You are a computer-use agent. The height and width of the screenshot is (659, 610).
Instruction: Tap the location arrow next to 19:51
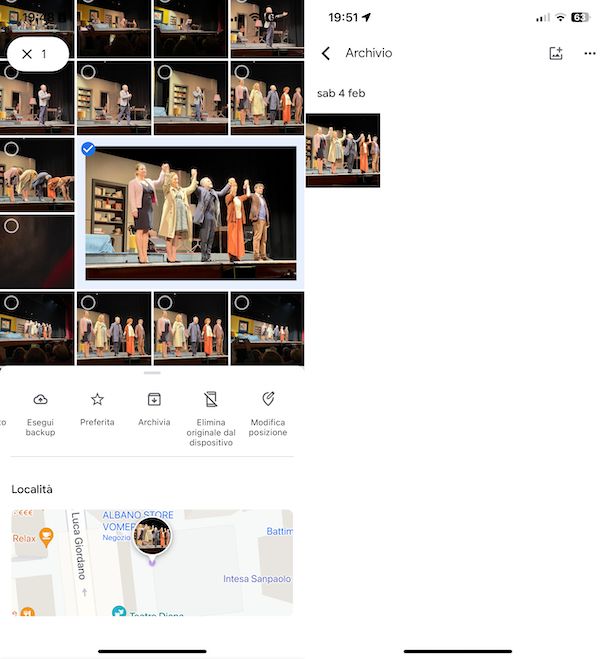(366, 17)
